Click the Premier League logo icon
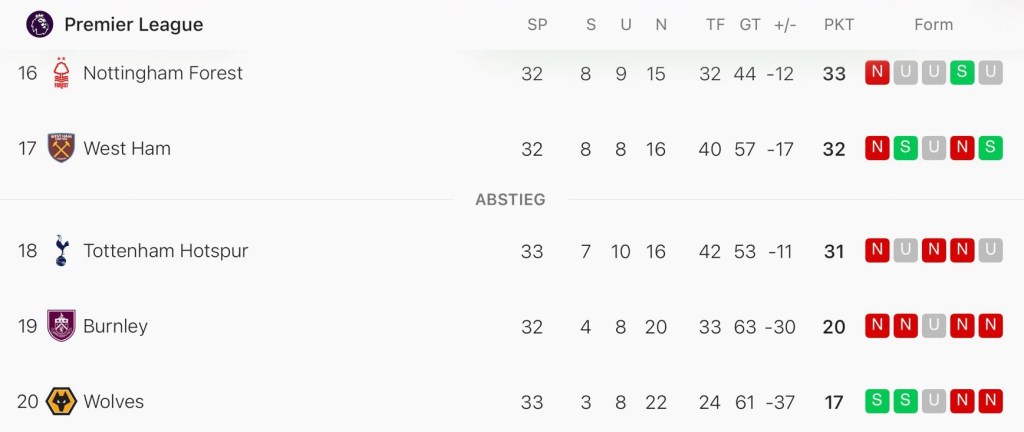The height and width of the screenshot is (432, 1024). tap(40, 24)
